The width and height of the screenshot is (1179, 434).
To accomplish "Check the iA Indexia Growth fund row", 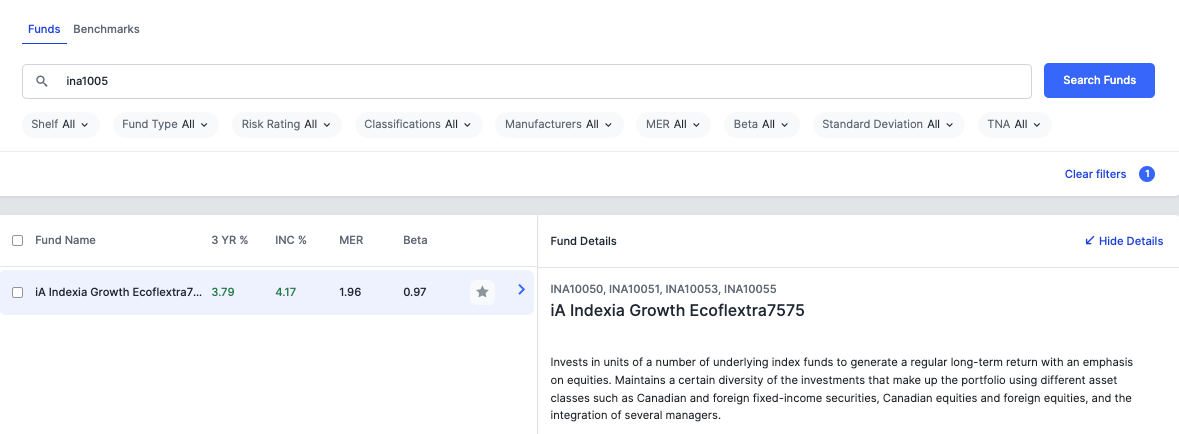I will (x=17, y=293).
